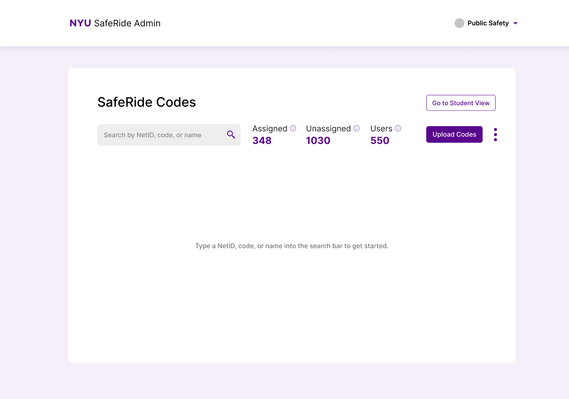Viewport: 569px width, 399px height.
Task: Click the Upload Codes button
Action: pyautogui.click(x=454, y=135)
